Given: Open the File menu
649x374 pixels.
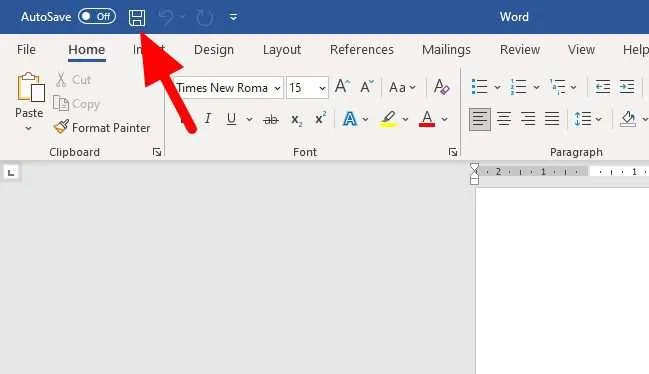Looking at the screenshot, I should coord(26,50).
